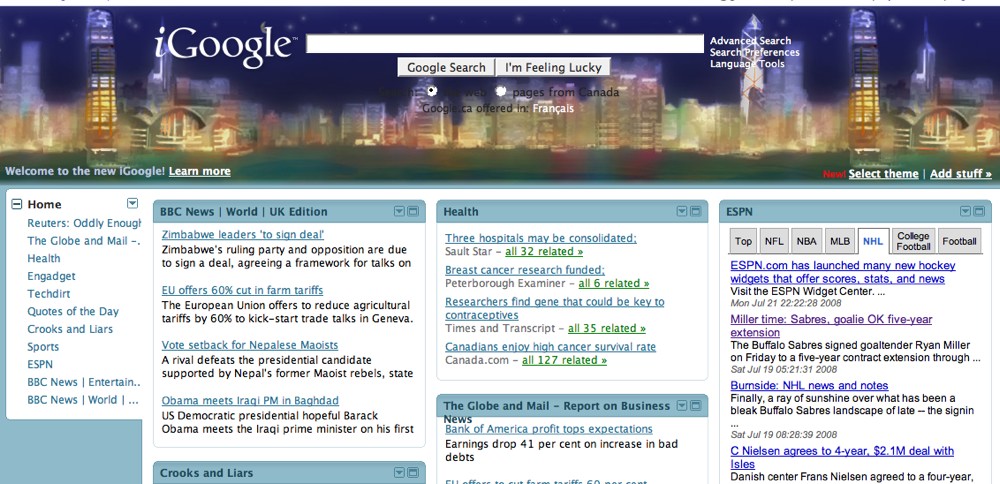
Task: Open Engadget in the sidebar
Action: point(51,276)
